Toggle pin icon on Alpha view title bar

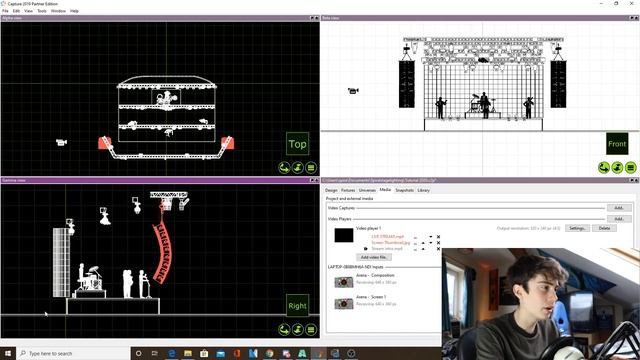pos(312,18)
